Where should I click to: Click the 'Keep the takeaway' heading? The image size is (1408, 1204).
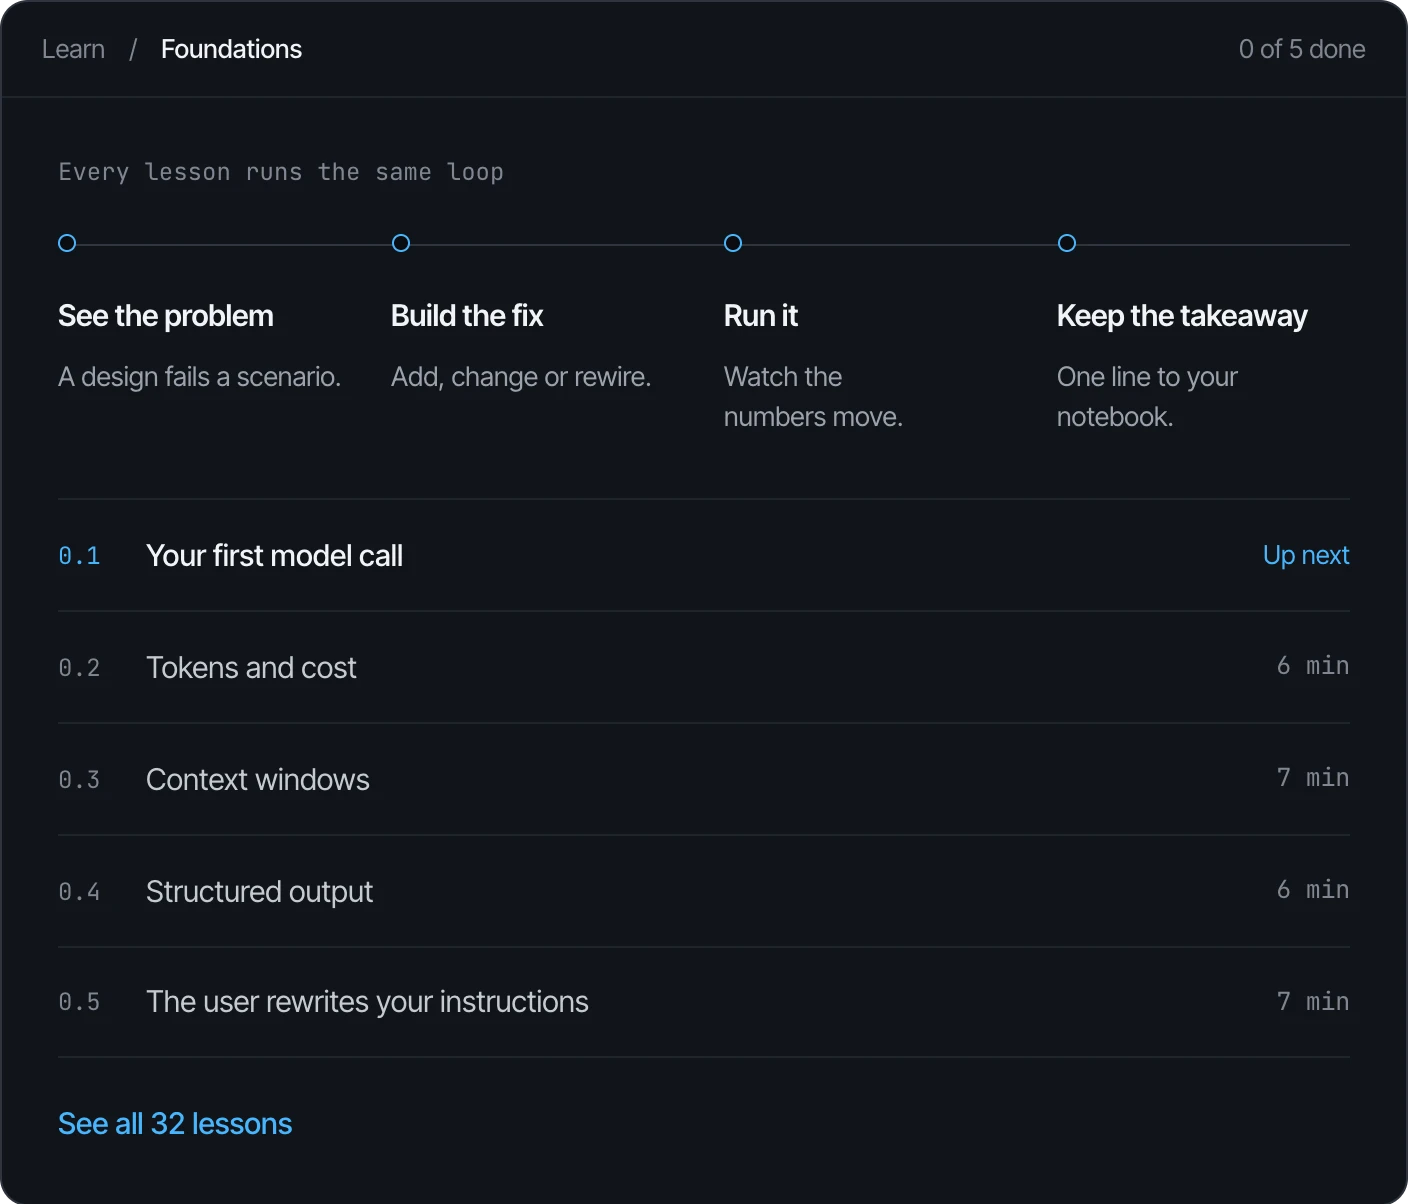tap(1182, 316)
